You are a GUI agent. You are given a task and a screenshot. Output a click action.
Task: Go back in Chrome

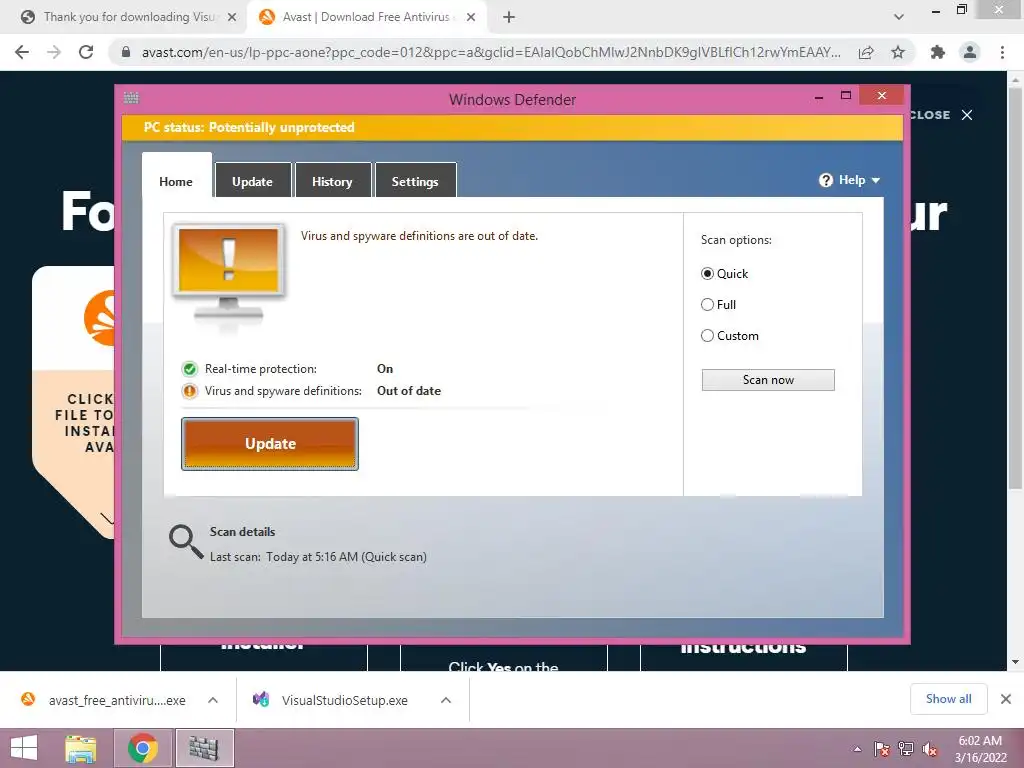click(22, 52)
